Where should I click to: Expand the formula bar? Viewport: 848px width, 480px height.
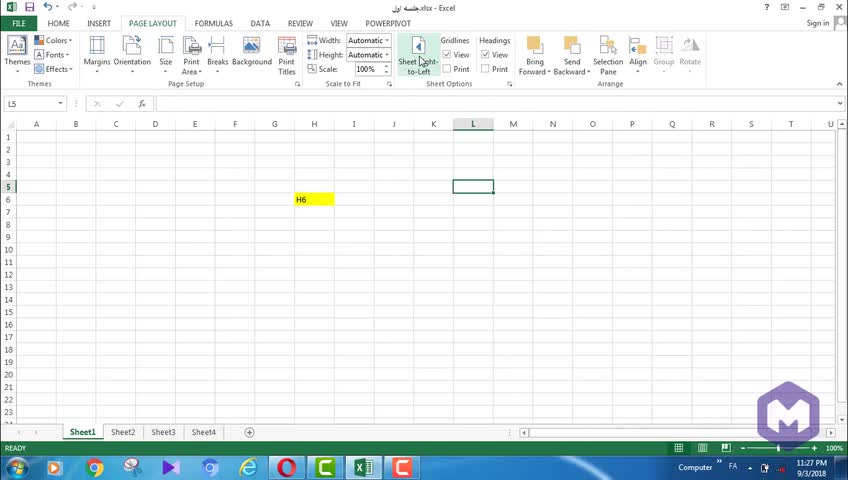pos(839,103)
